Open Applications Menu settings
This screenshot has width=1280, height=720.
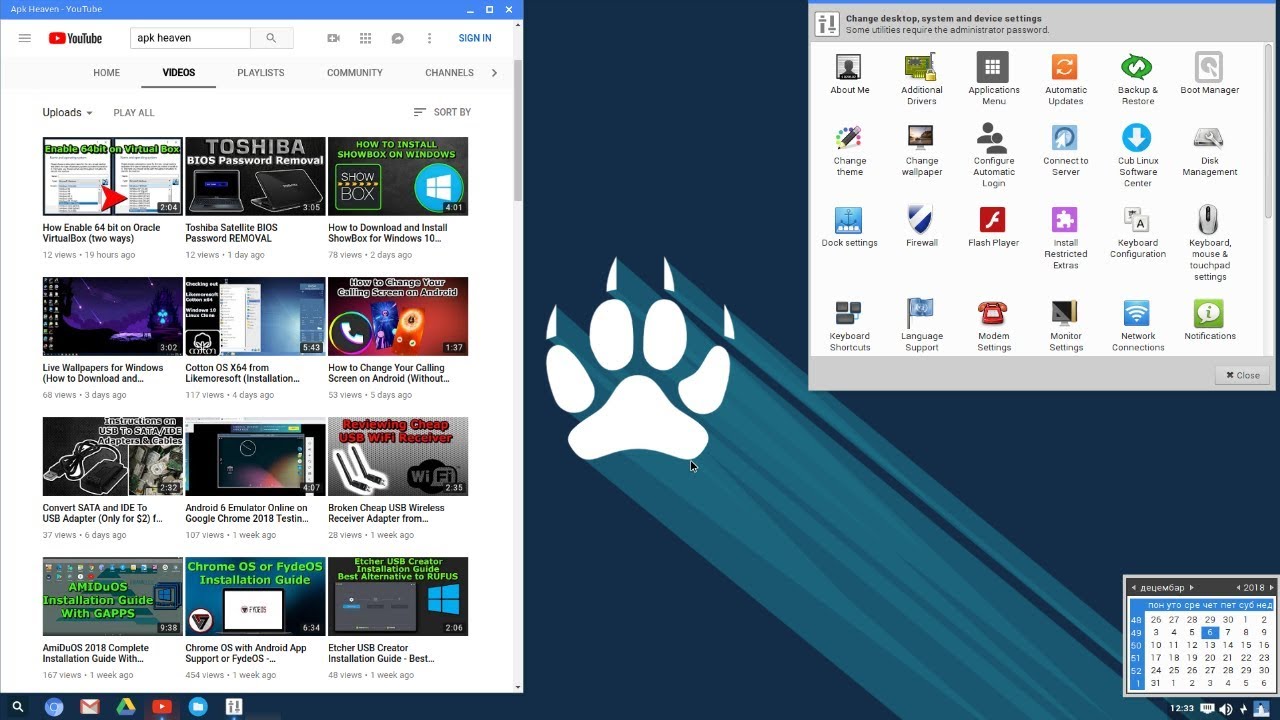point(993,79)
